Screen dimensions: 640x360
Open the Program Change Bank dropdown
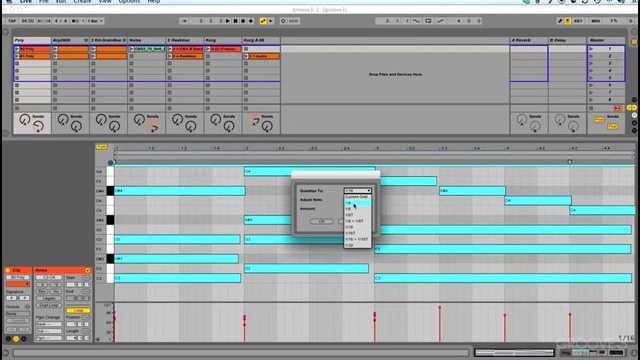pos(48,324)
